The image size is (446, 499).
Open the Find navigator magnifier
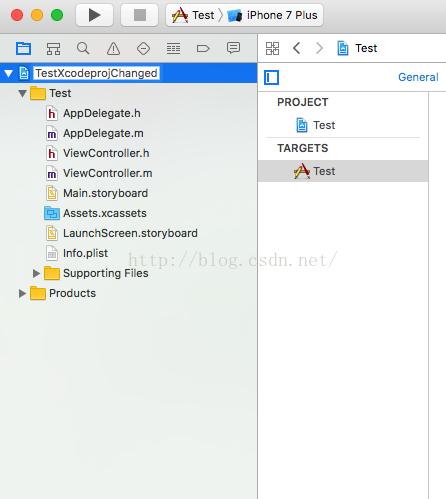coord(83,49)
